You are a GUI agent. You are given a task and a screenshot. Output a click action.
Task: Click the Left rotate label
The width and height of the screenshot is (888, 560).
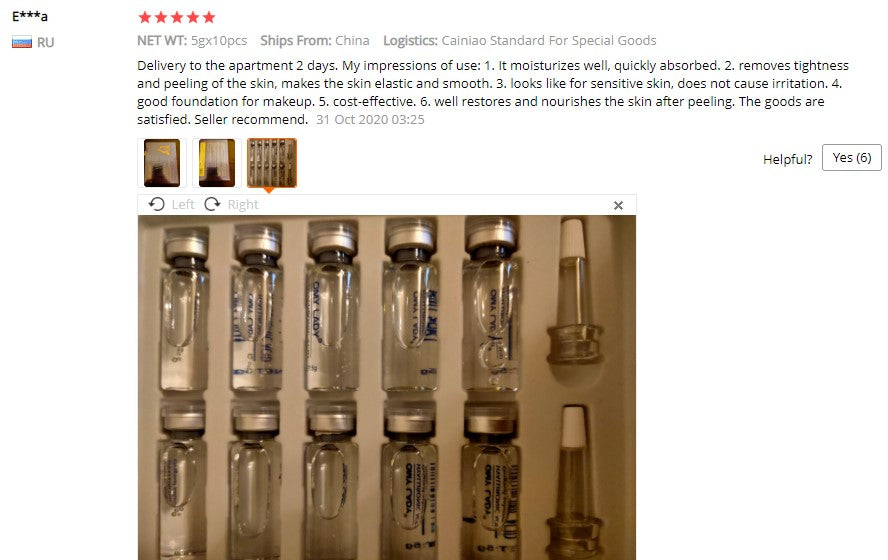(x=183, y=204)
